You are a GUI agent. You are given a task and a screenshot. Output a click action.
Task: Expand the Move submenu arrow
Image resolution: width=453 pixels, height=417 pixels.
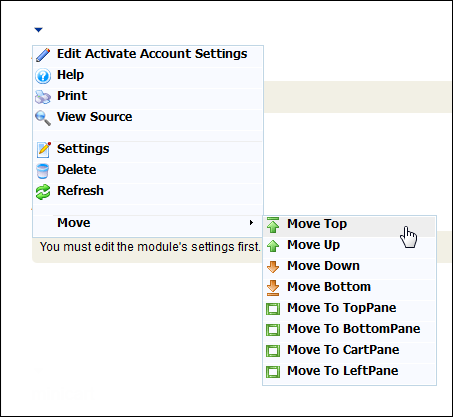pos(251,222)
